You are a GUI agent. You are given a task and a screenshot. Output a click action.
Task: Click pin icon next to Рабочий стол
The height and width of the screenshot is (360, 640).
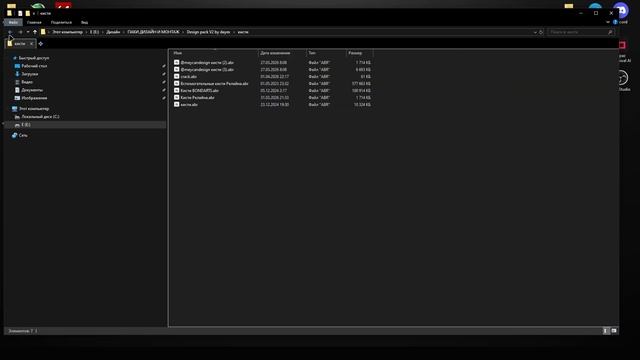pos(164,66)
